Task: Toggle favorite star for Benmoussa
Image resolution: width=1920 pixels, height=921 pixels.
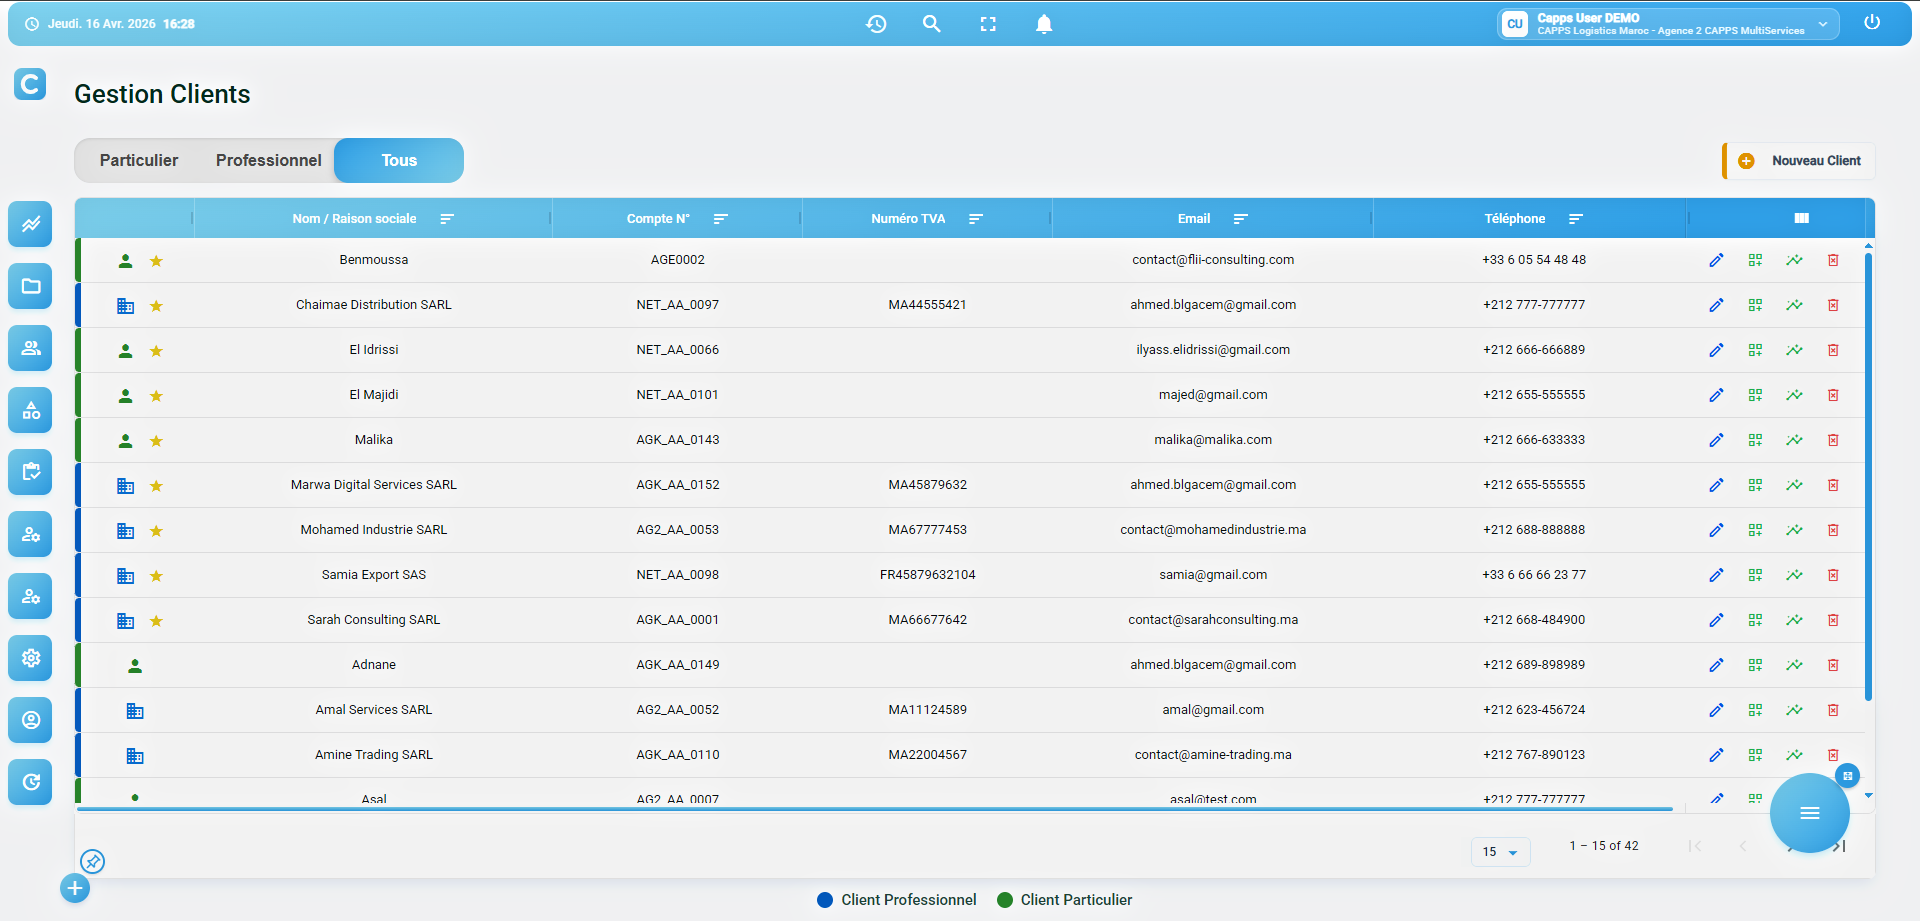Action: pyautogui.click(x=156, y=261)
